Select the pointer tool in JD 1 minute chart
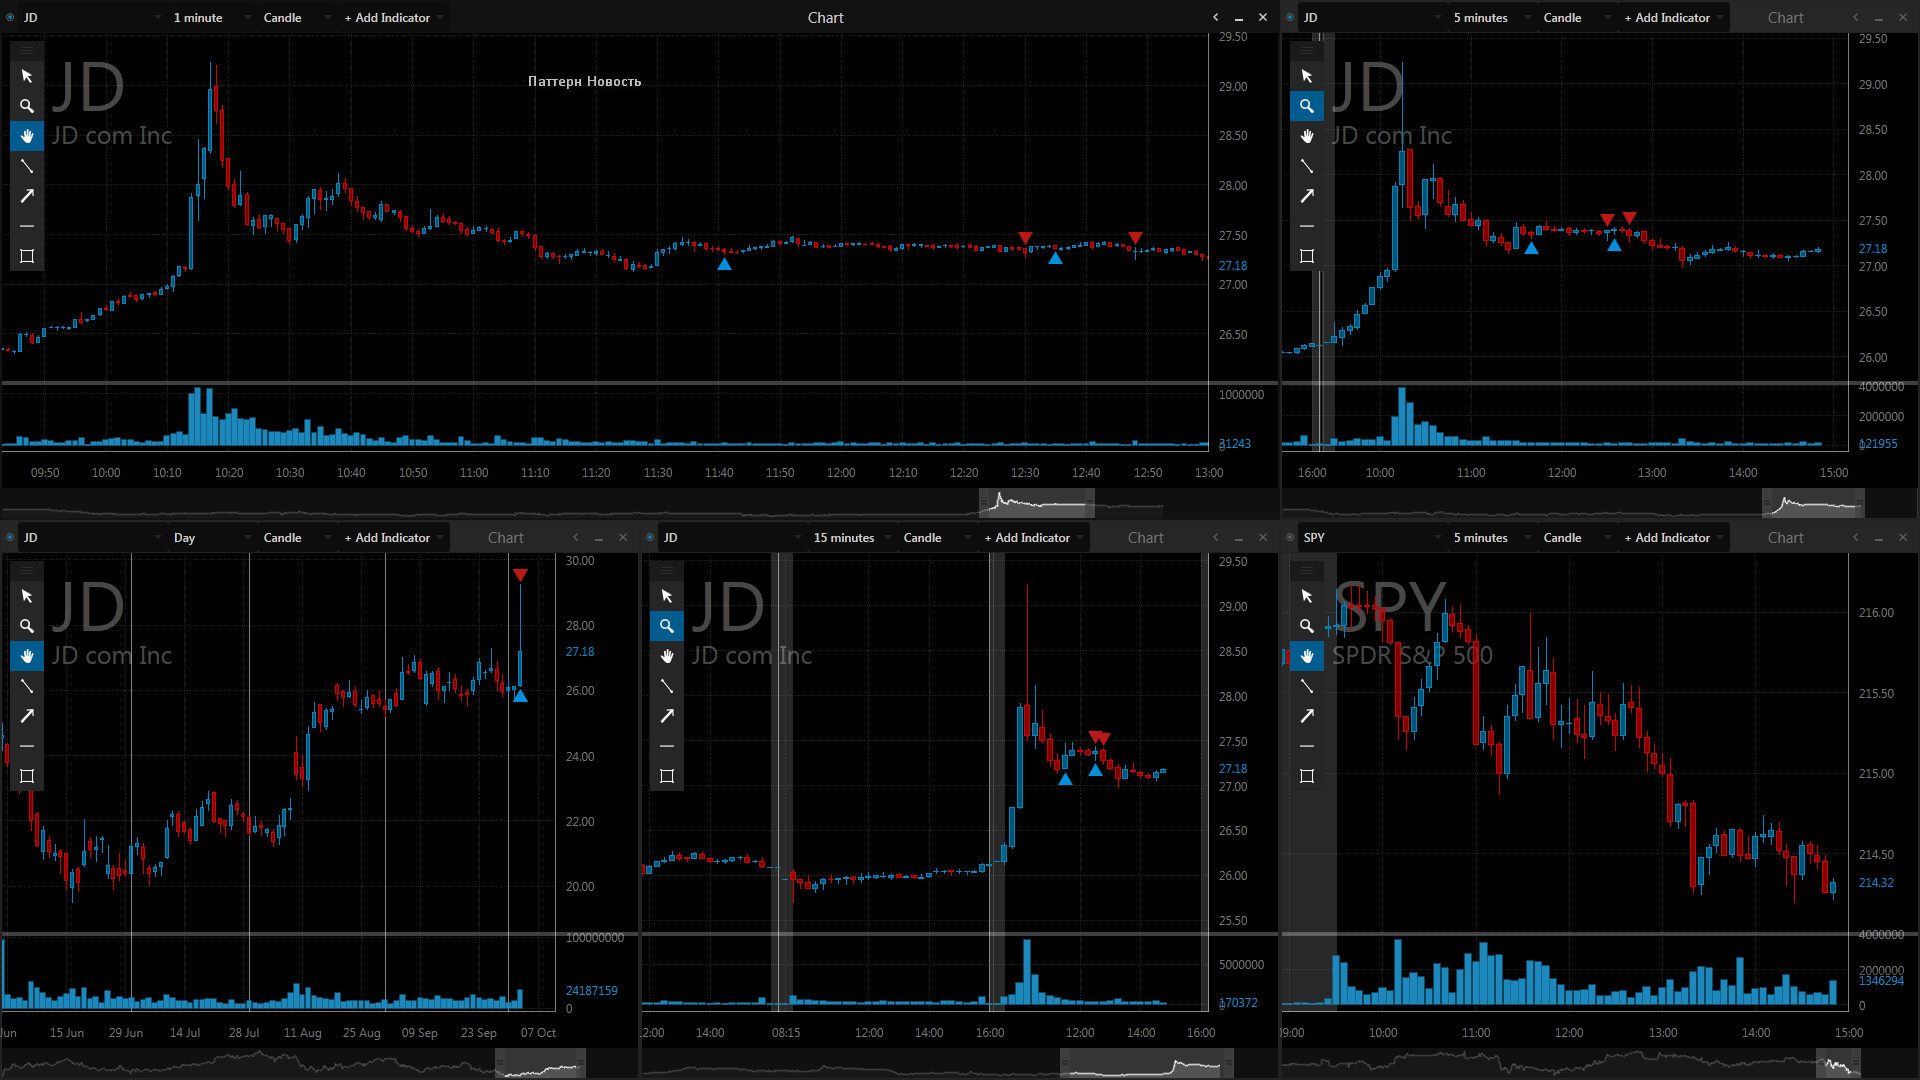Image resolution: width=1920 pixels, height=1080 pixels. (x=27, y=76)
